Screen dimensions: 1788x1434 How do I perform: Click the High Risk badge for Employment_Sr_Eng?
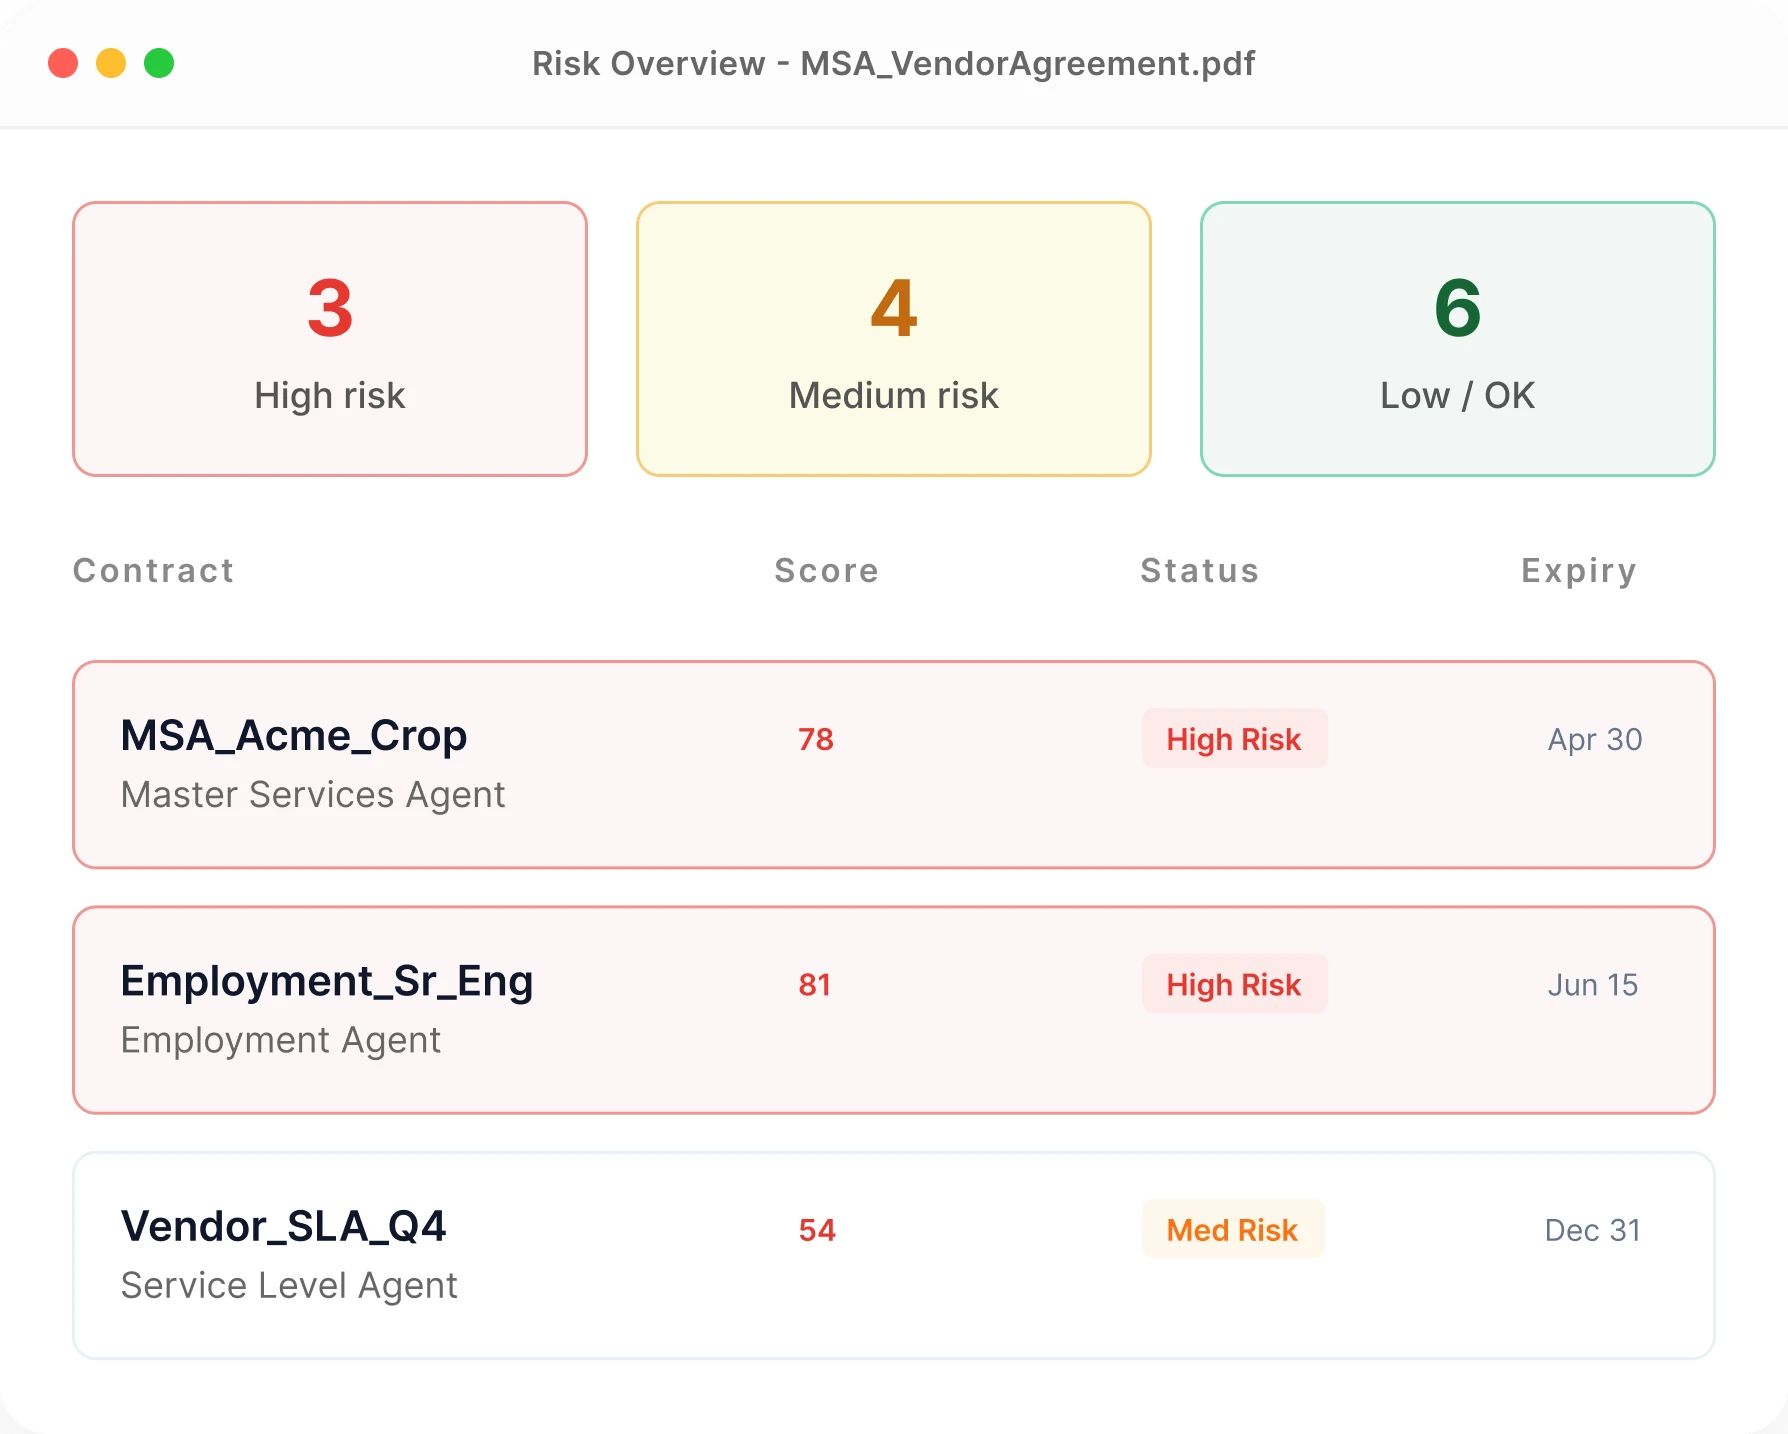pyautogui.click(x=1234, y=984)
